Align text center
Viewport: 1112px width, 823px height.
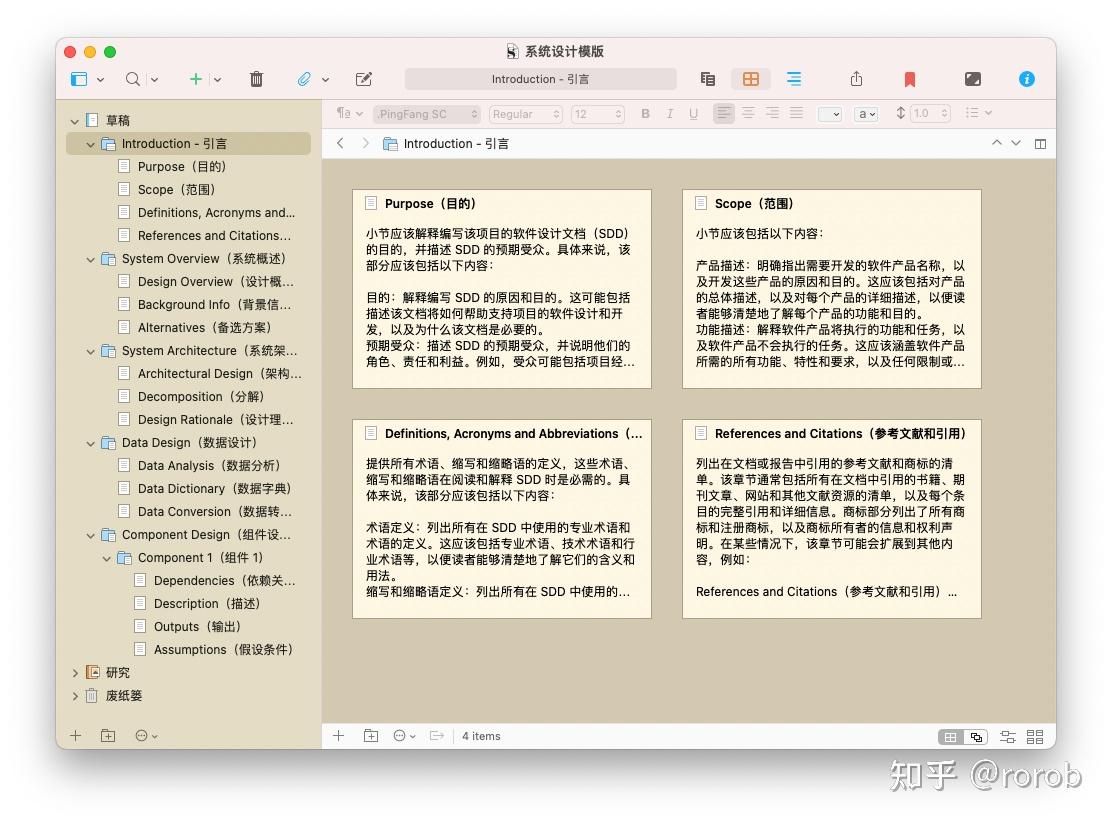coord(748,113)
